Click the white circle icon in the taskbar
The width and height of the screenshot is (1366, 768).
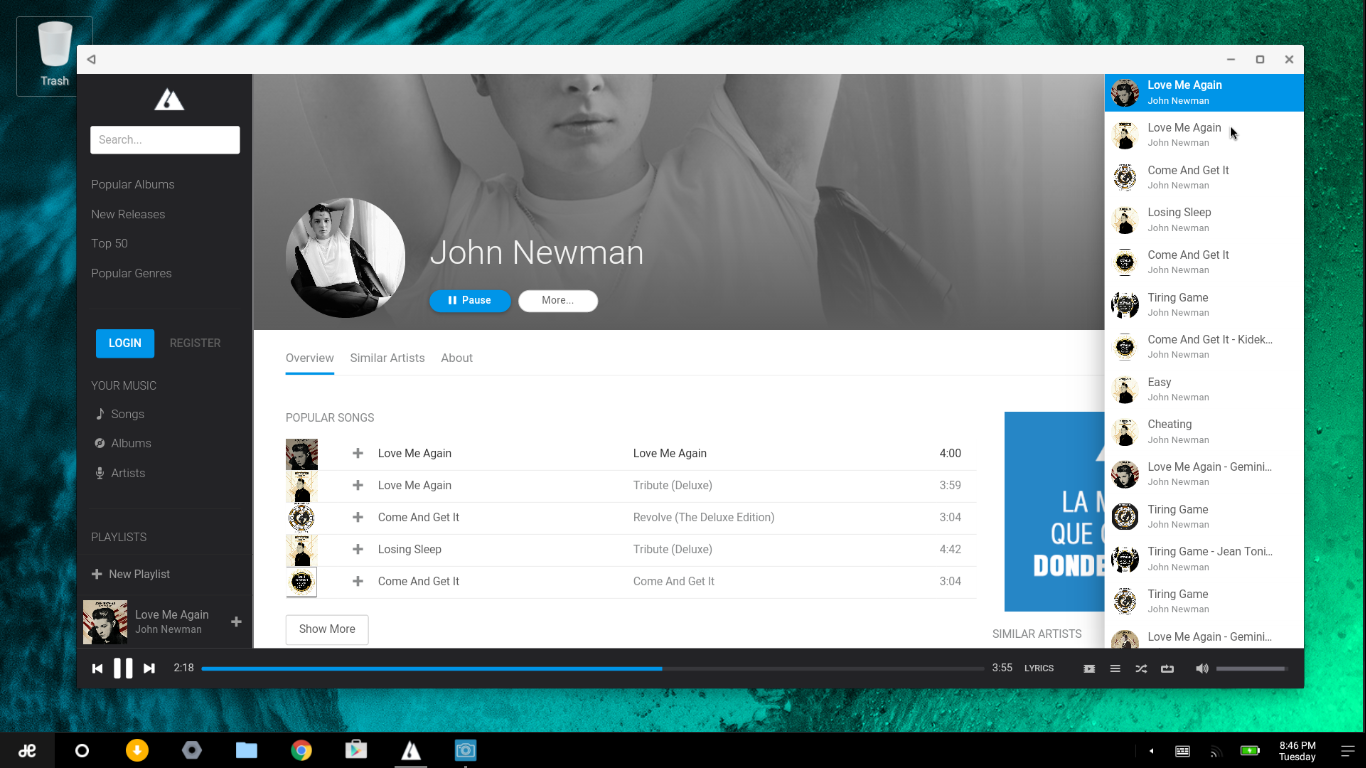click(x=82, y=750)
